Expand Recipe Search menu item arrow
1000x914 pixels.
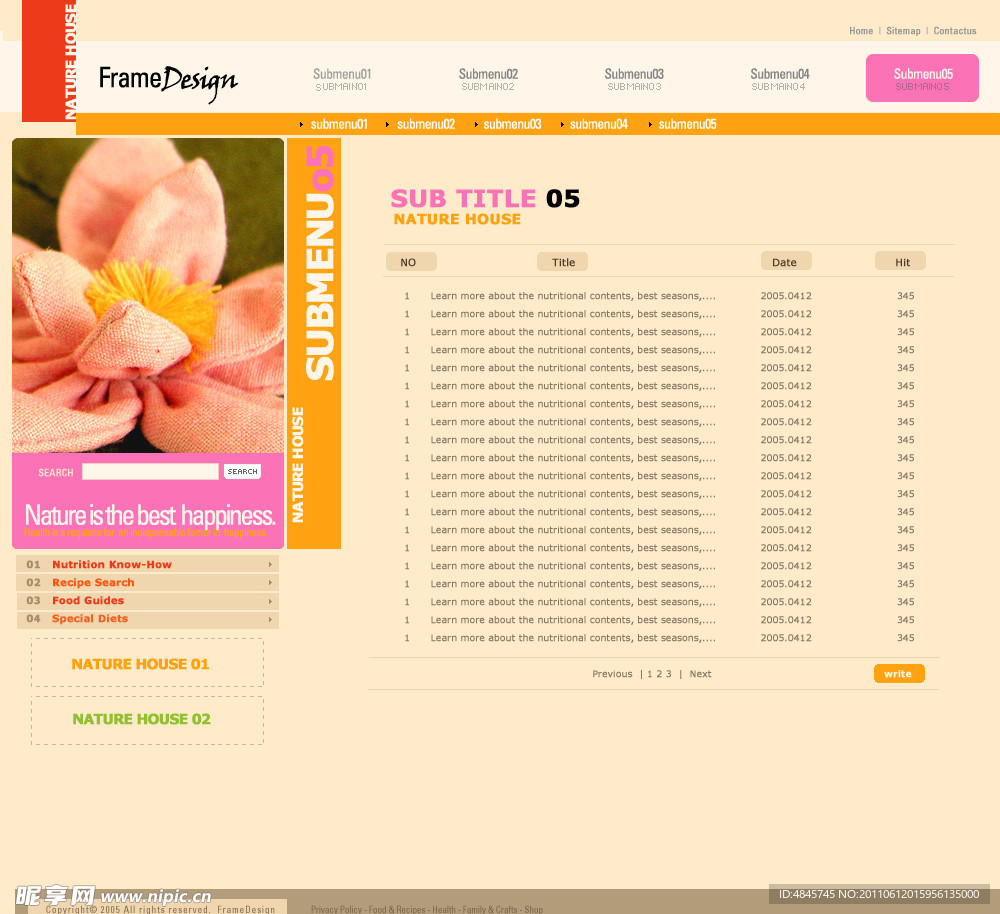(x=270, y=583)
